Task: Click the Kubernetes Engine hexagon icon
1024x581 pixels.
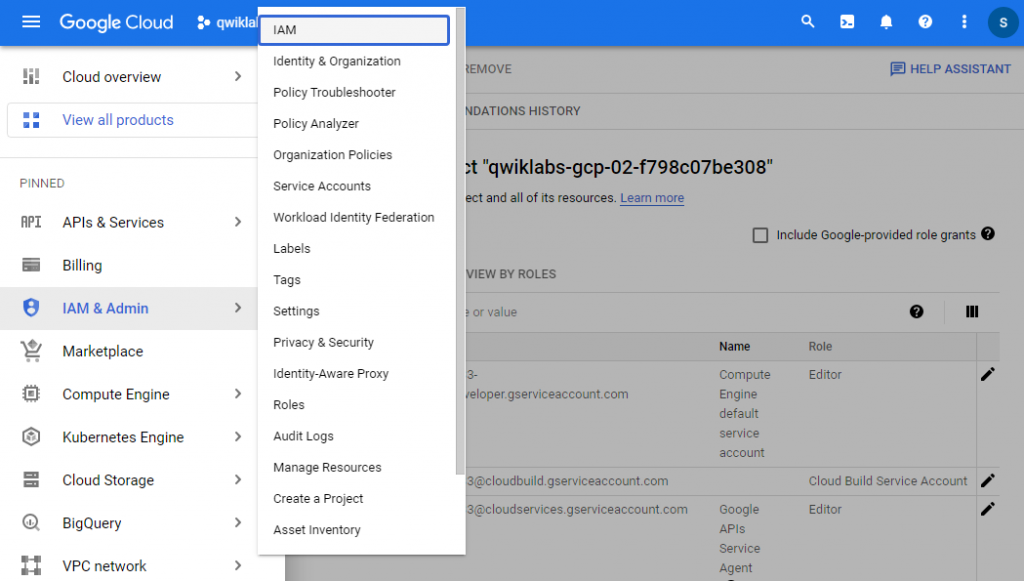Action: click(x=31, y=437)
